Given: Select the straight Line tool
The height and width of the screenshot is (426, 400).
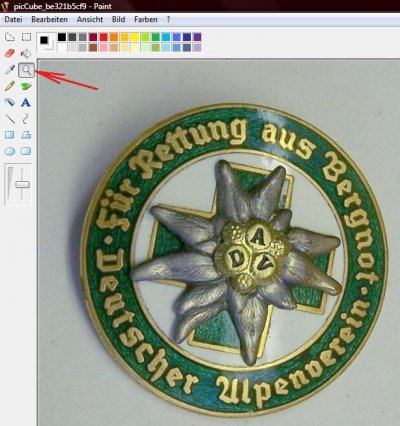Looking at the screenshot, I should click(10, 119).
